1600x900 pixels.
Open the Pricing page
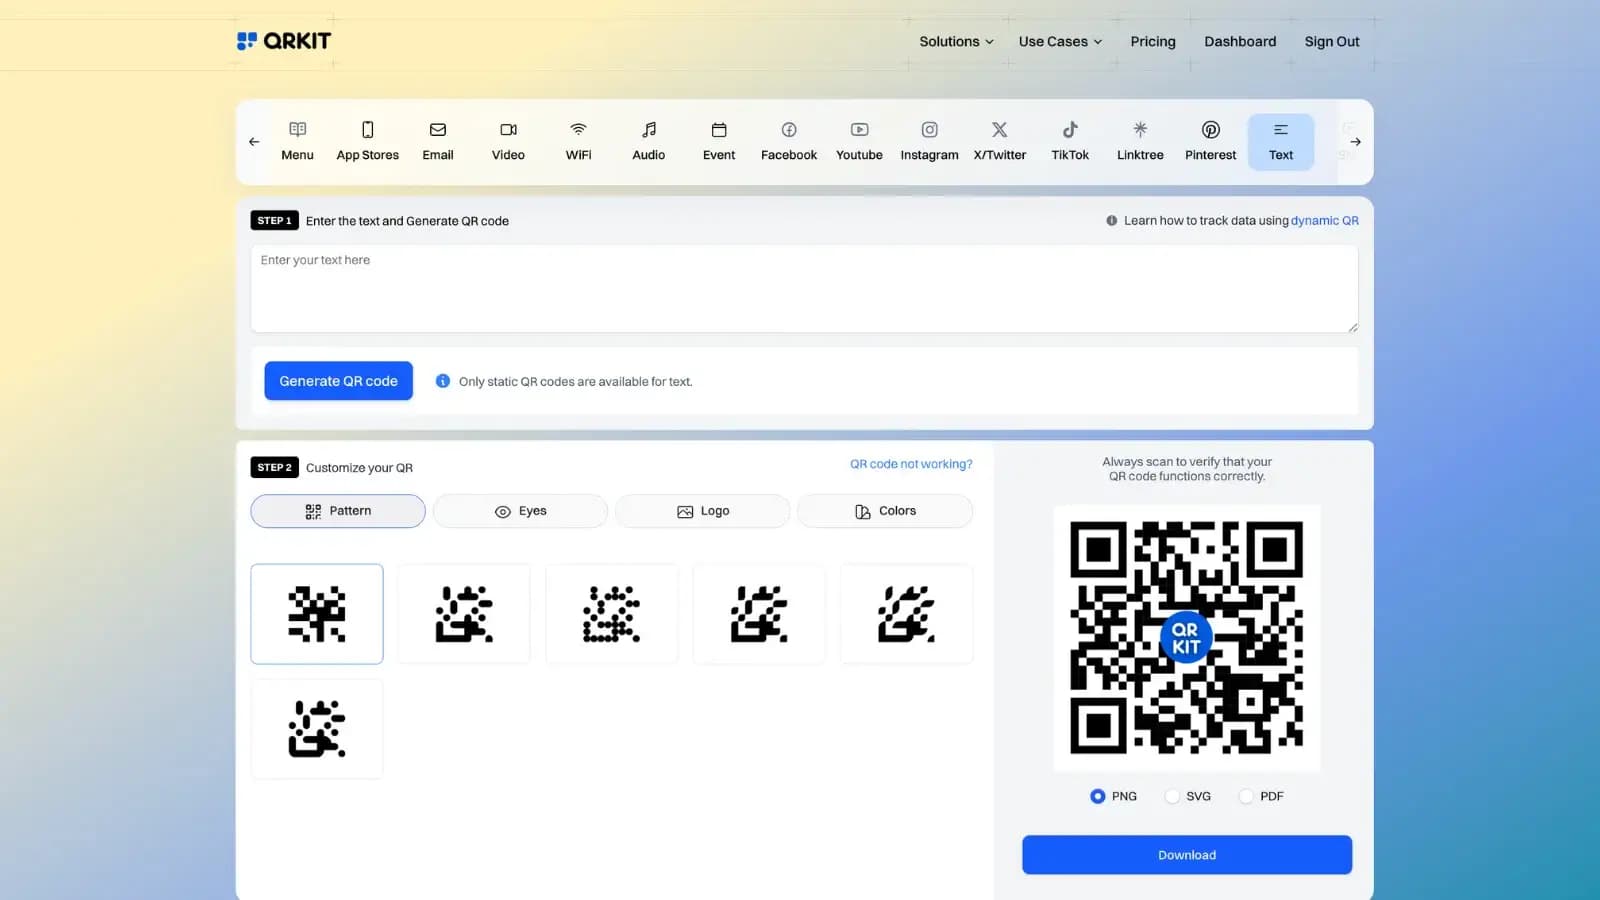(1152, 41)
